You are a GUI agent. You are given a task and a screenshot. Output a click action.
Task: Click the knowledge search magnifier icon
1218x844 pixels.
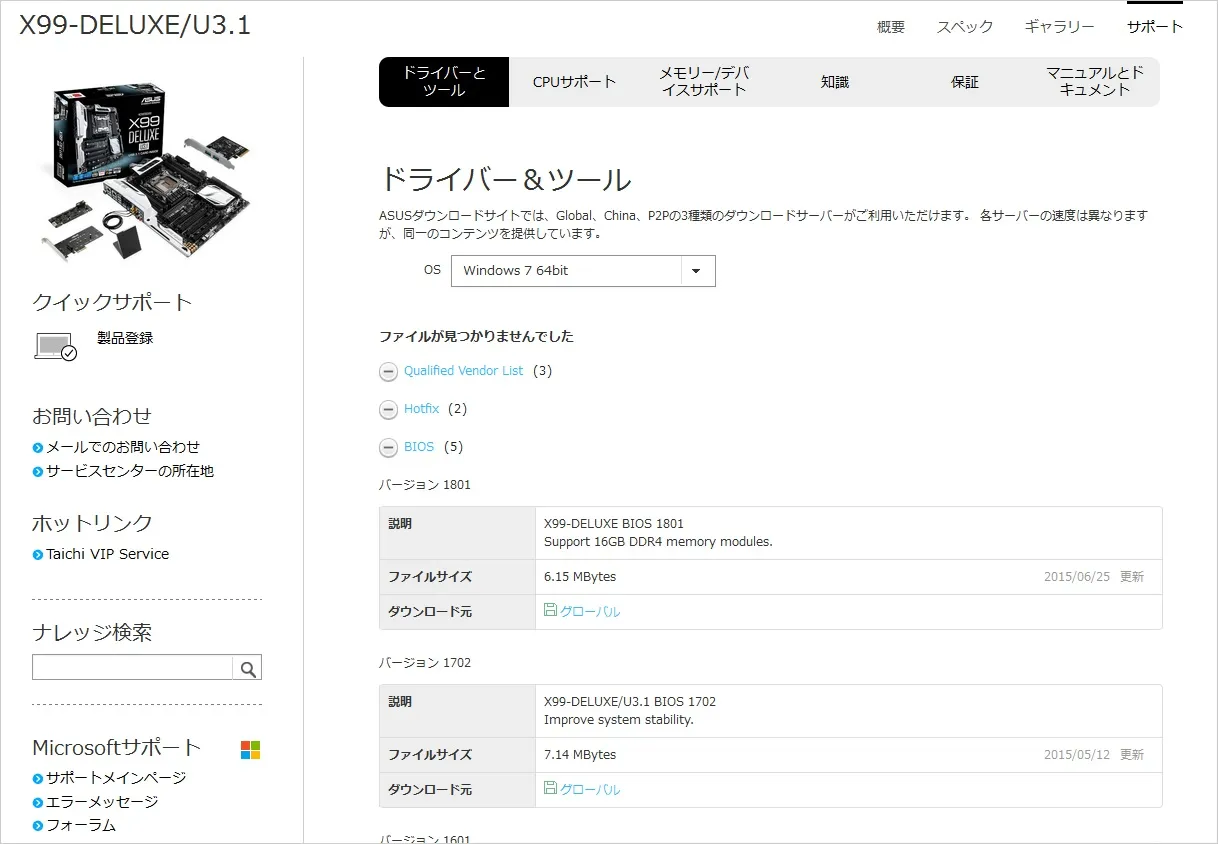click(x=248, y=668)
